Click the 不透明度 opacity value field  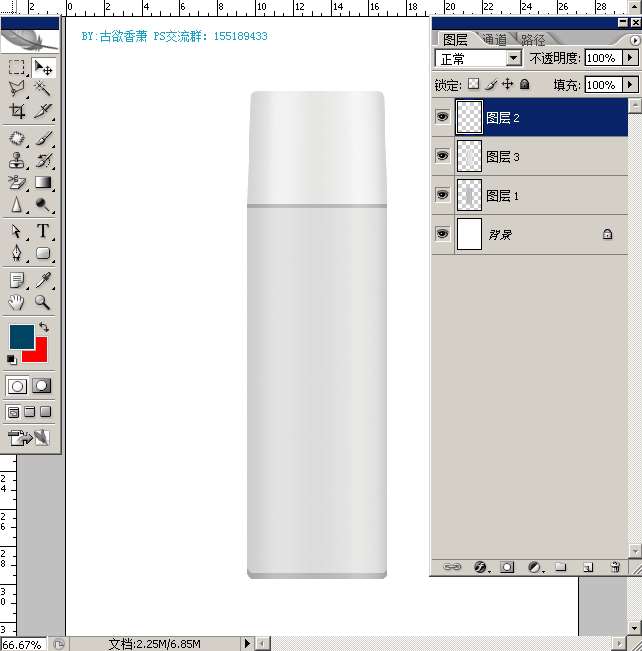pos(603,58)
